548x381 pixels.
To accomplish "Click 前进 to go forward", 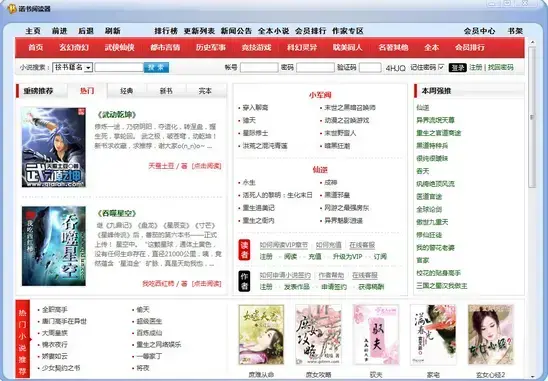I will [59, 31].
